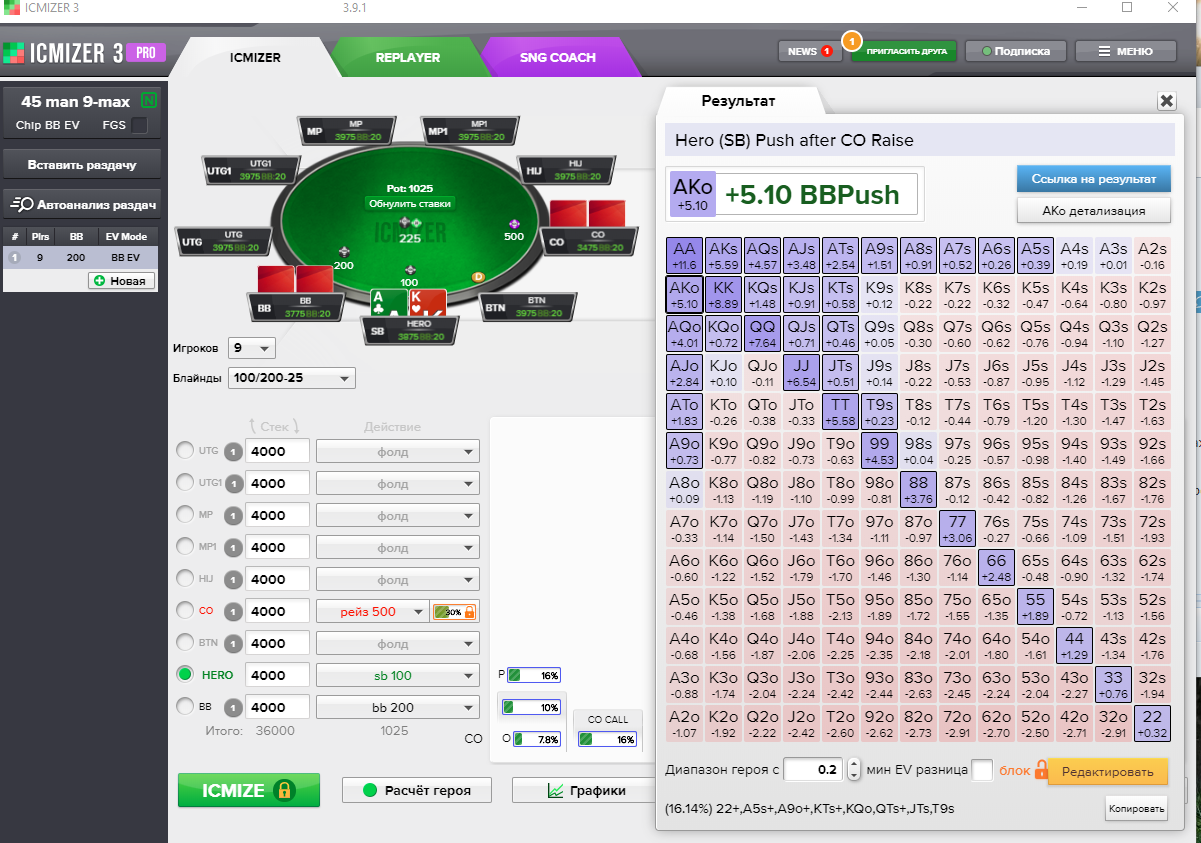Click the MP stack count badge
This screenshot has width=1201, height=843.
pyautogui.click(x=233, y=515)
